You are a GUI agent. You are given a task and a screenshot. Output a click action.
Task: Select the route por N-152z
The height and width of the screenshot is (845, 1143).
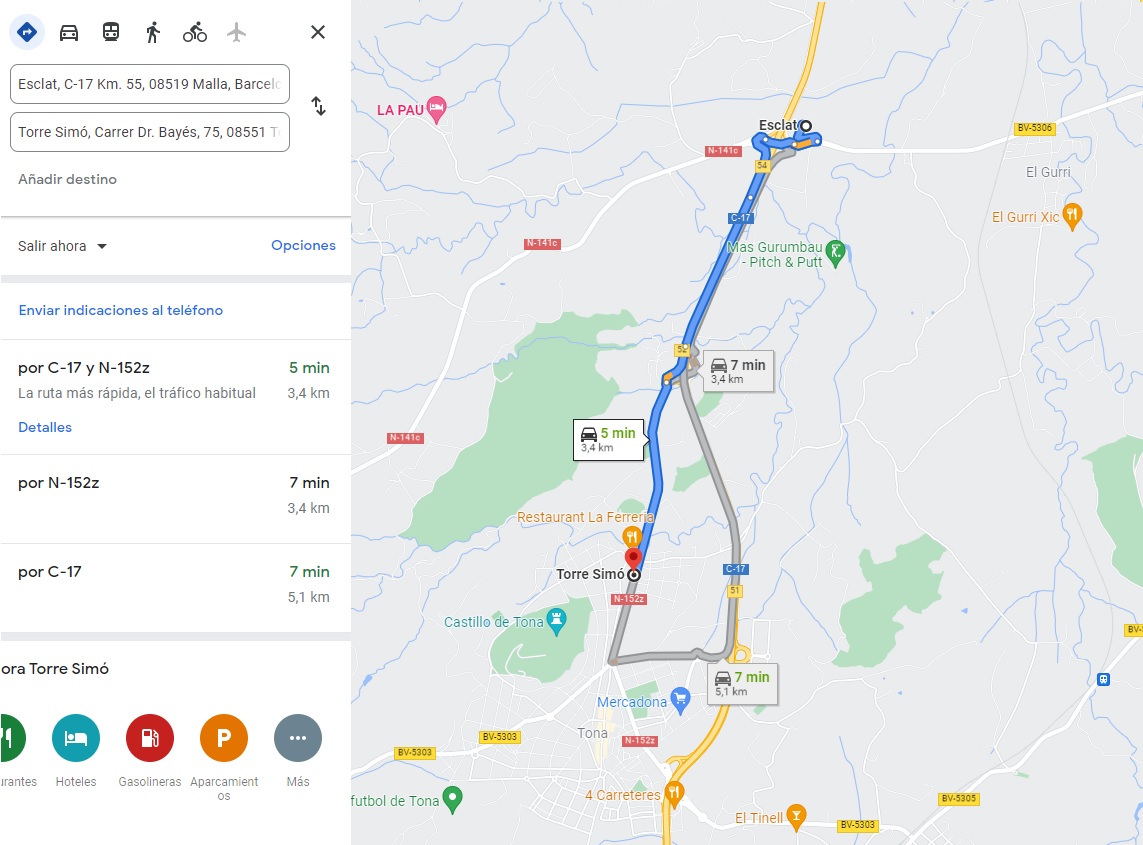pyautogui.click(x=175, y=499)
